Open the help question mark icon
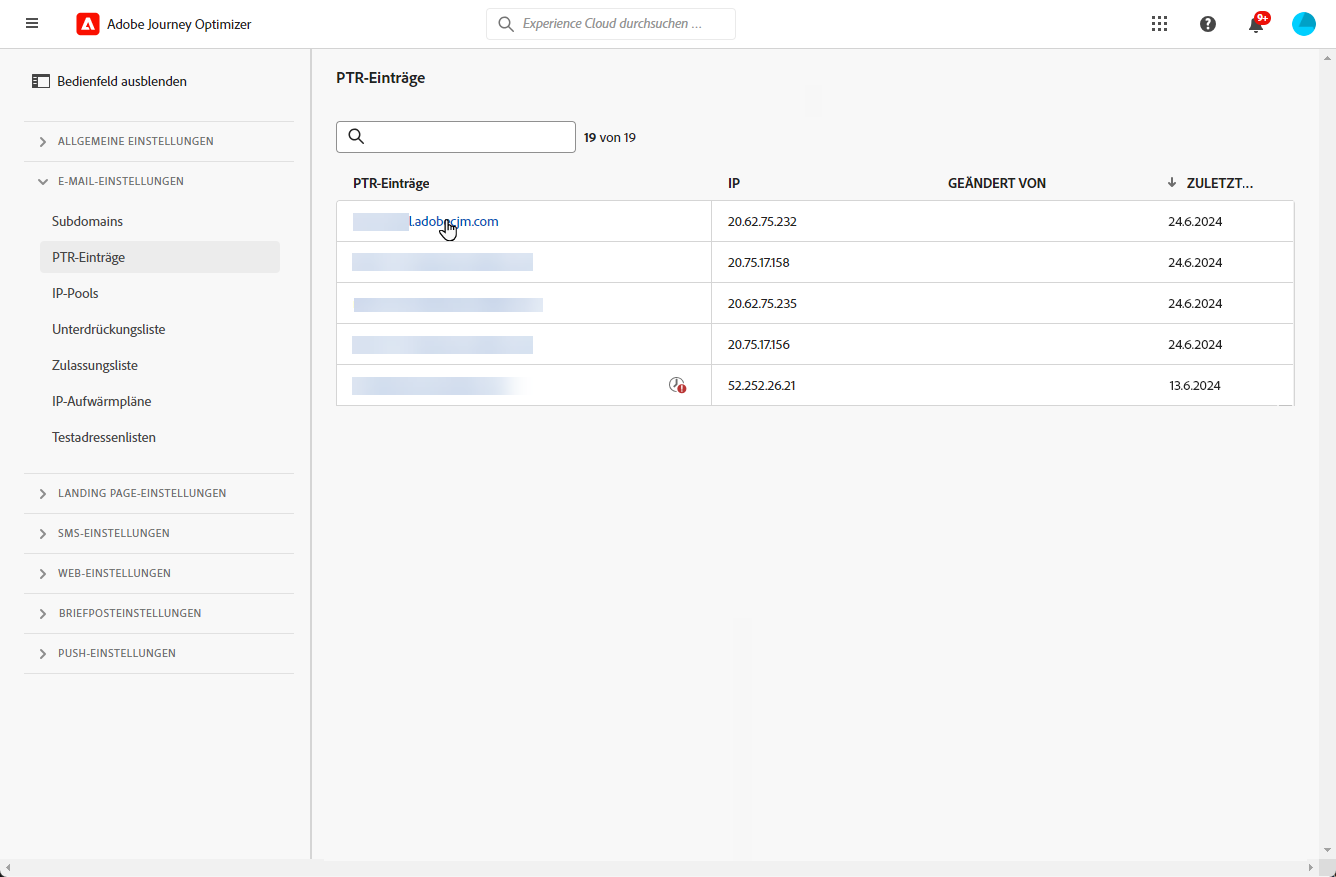Viewport: 1336px width, 877px height. tap(1208, 24)
